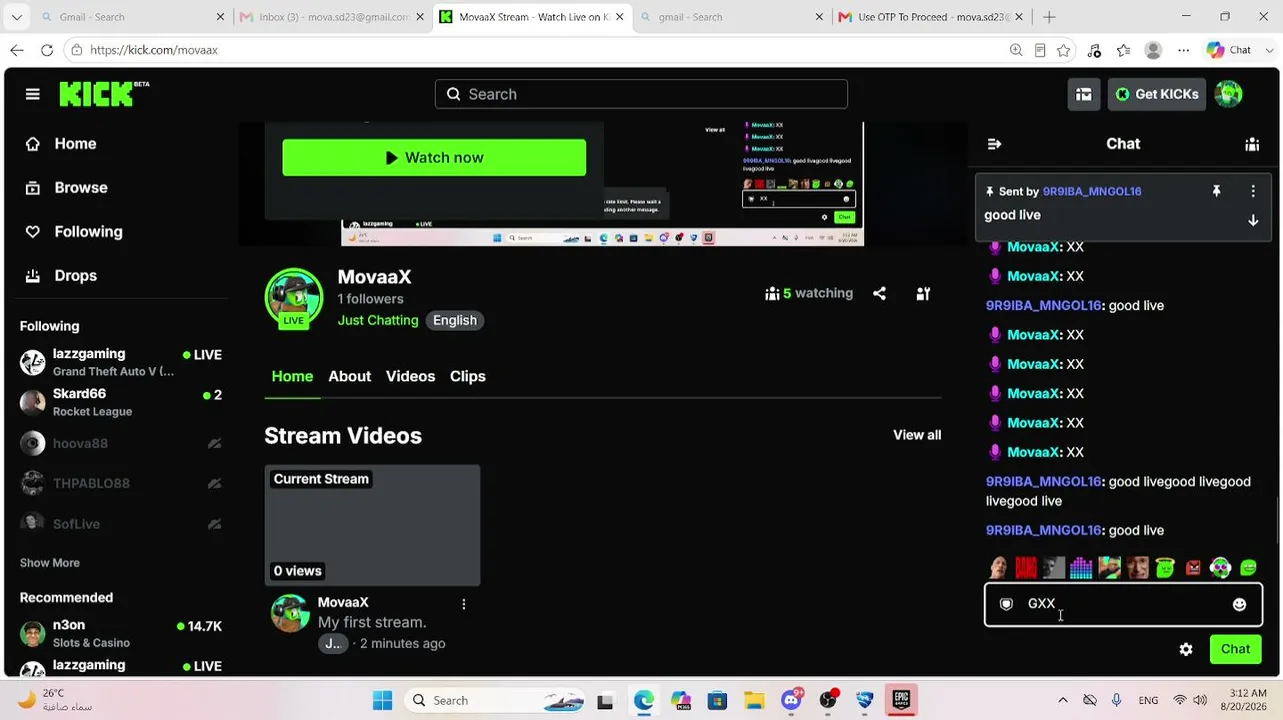The image size is (1283, 720).
Task: Open Discord from the taskbar
Action: pyautogui.click(x=791, y=700)
